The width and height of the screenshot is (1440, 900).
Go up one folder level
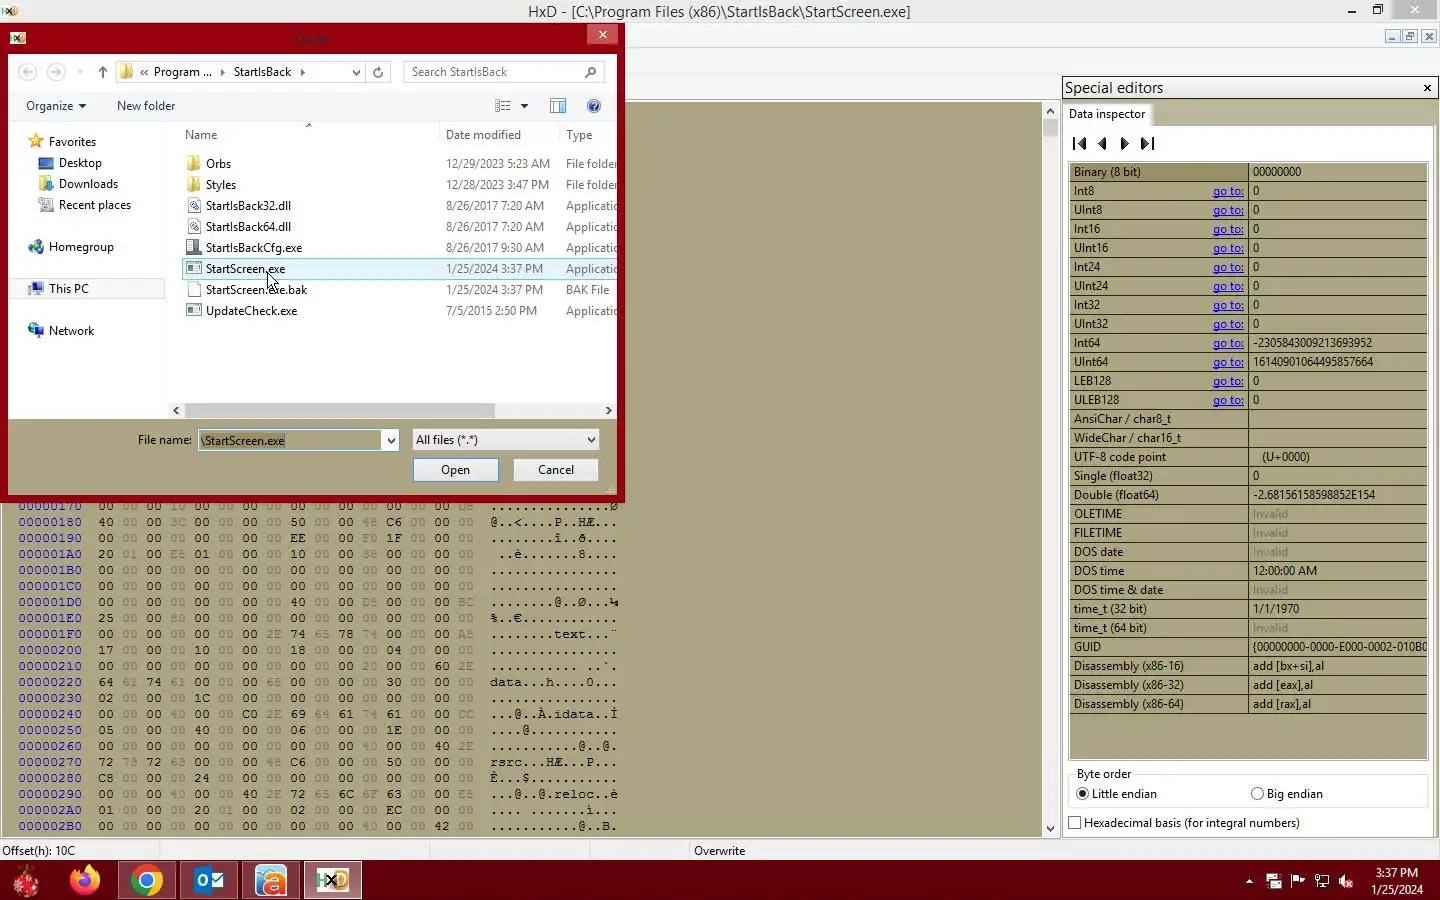click(103, 72)
